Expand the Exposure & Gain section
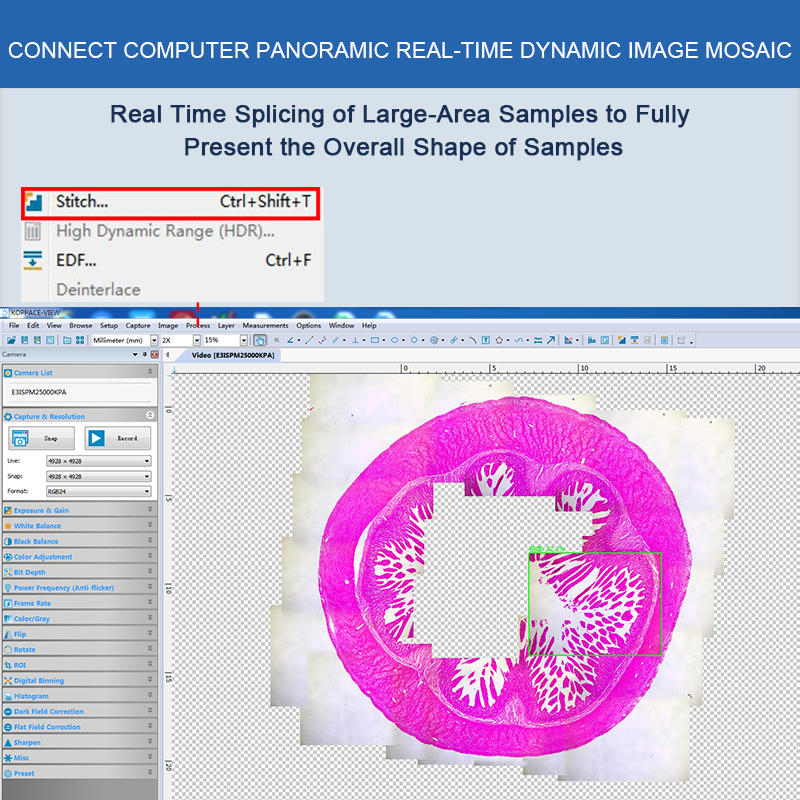800x800 pixels. [78, 510]
